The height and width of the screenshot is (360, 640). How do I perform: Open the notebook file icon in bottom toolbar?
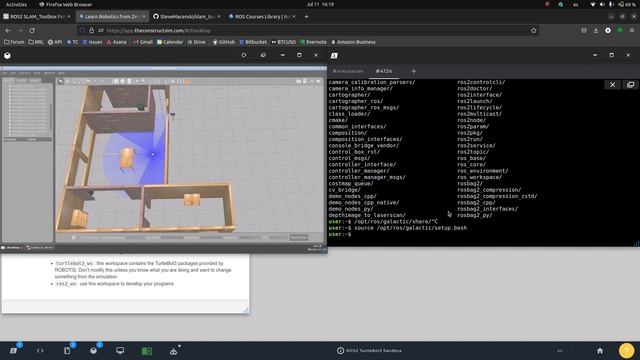click(67, 351)
